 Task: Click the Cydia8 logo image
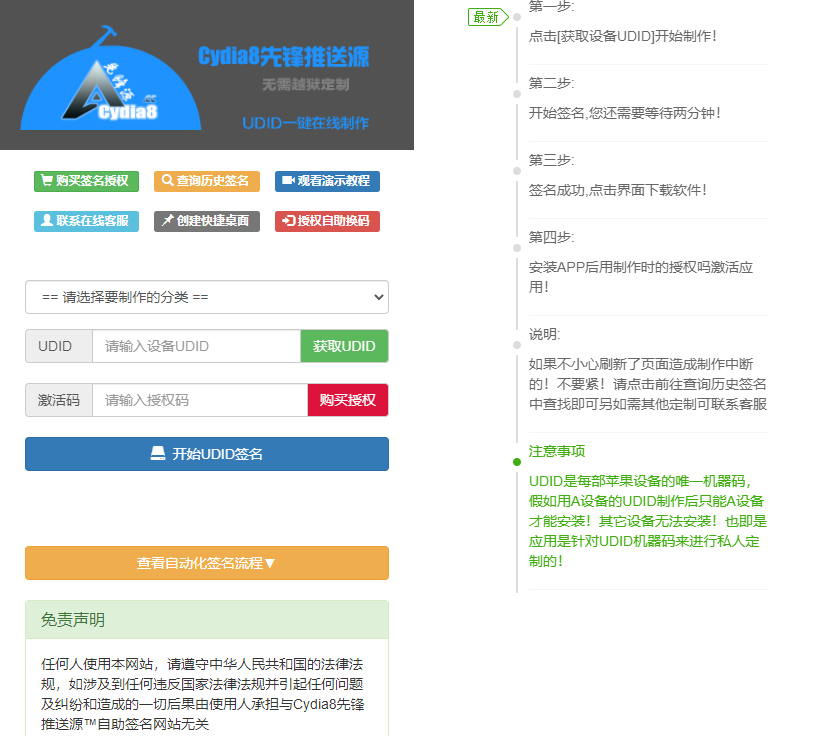(111, 78)
